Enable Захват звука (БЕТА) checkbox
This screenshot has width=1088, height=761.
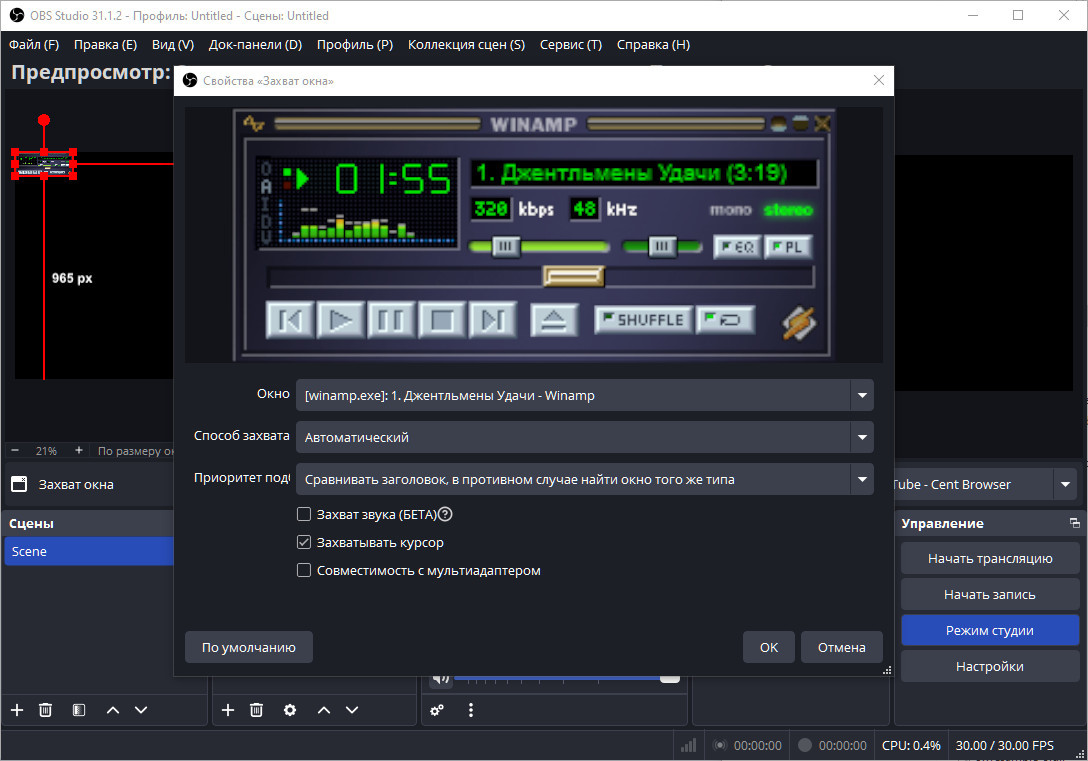point(304,514)
